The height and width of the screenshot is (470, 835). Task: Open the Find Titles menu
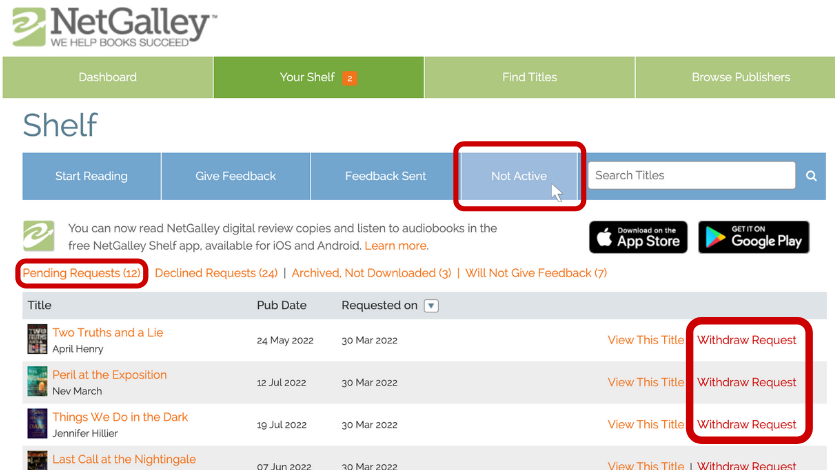529,77
